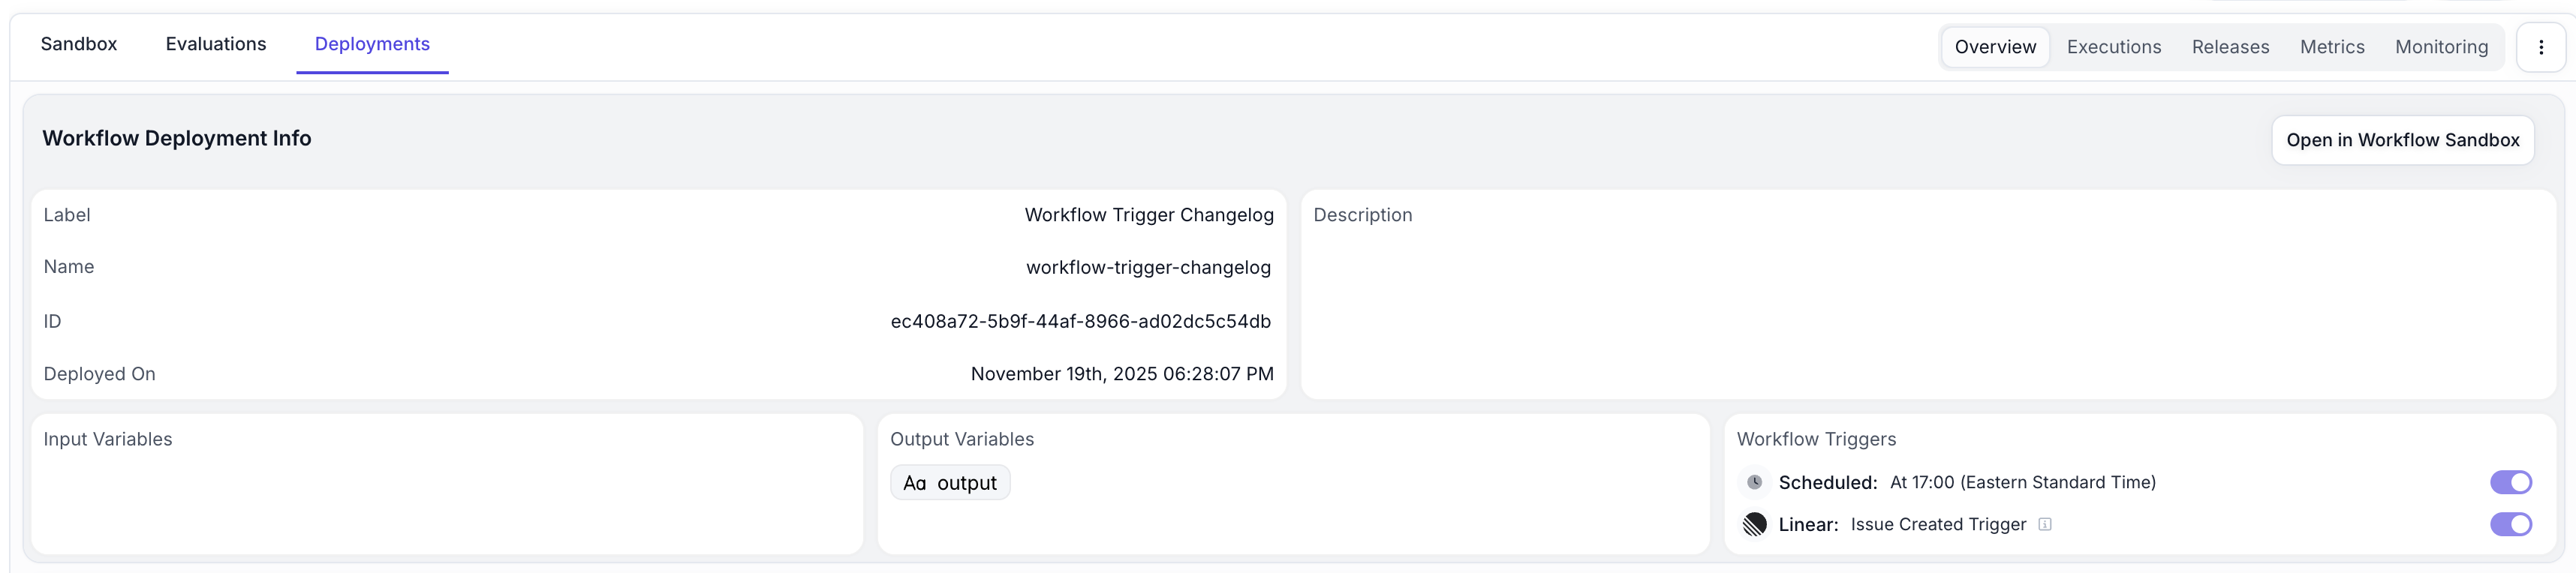Disable the Scheduled workflow trigger
The height and width of the screenshot is (573, 2576).
(2511, 482)
